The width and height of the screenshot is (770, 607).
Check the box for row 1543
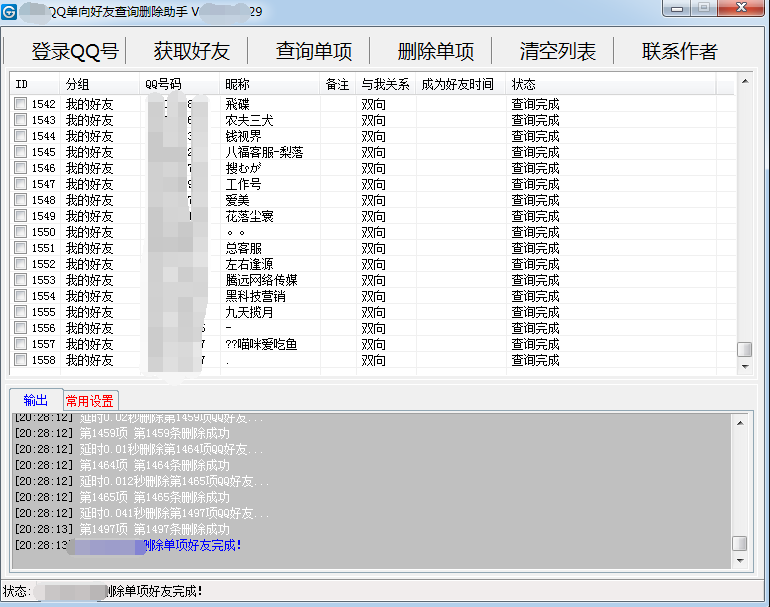click(21, 120)
